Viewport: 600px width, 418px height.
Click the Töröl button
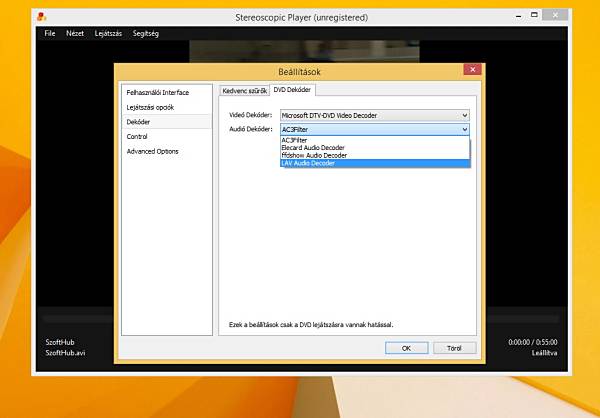coord(454,348)
